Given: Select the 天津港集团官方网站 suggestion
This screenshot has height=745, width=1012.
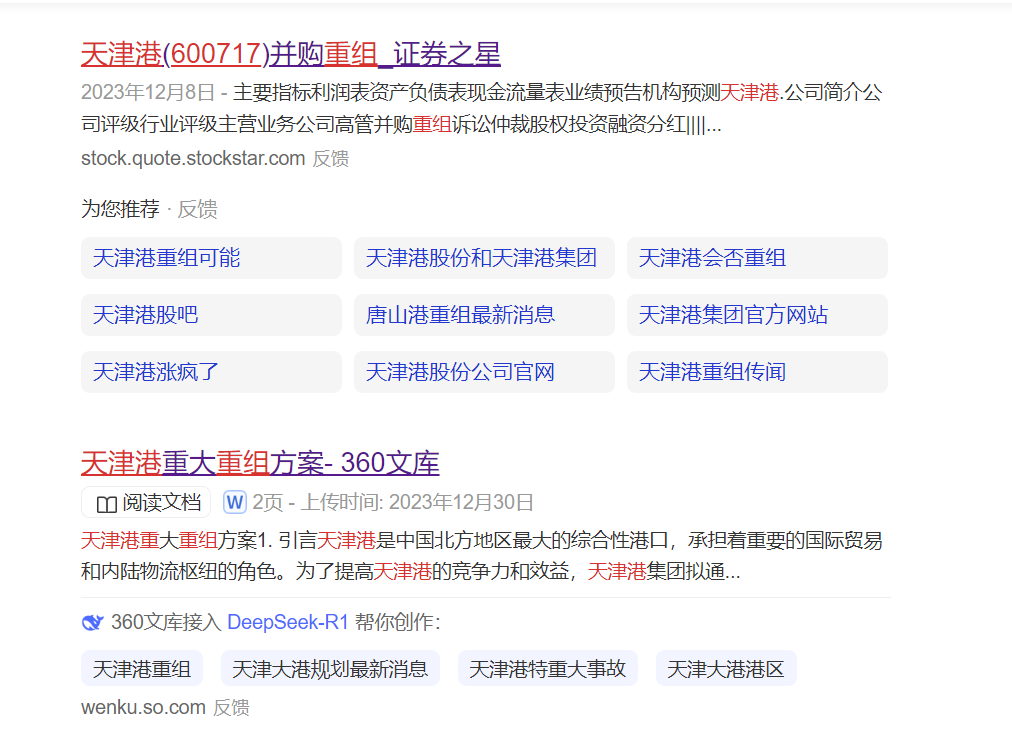Looking at the screenshot, I should point(757,315).
